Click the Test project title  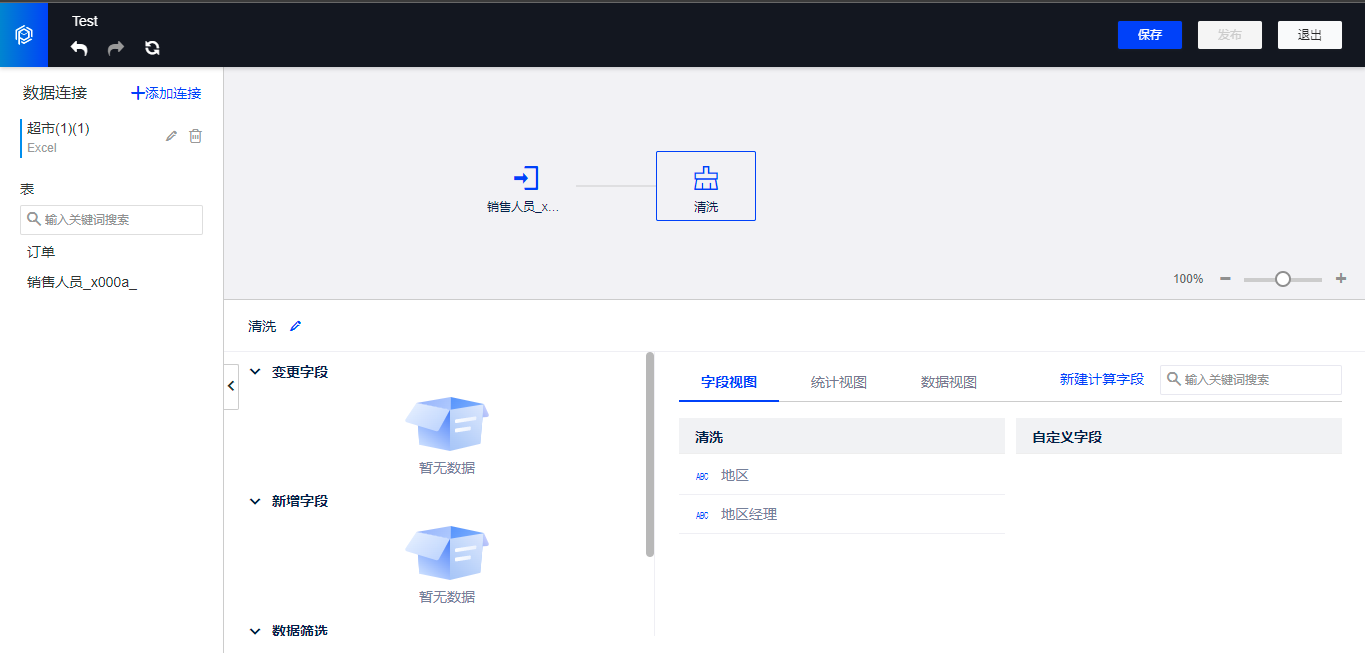coord(85,21)
